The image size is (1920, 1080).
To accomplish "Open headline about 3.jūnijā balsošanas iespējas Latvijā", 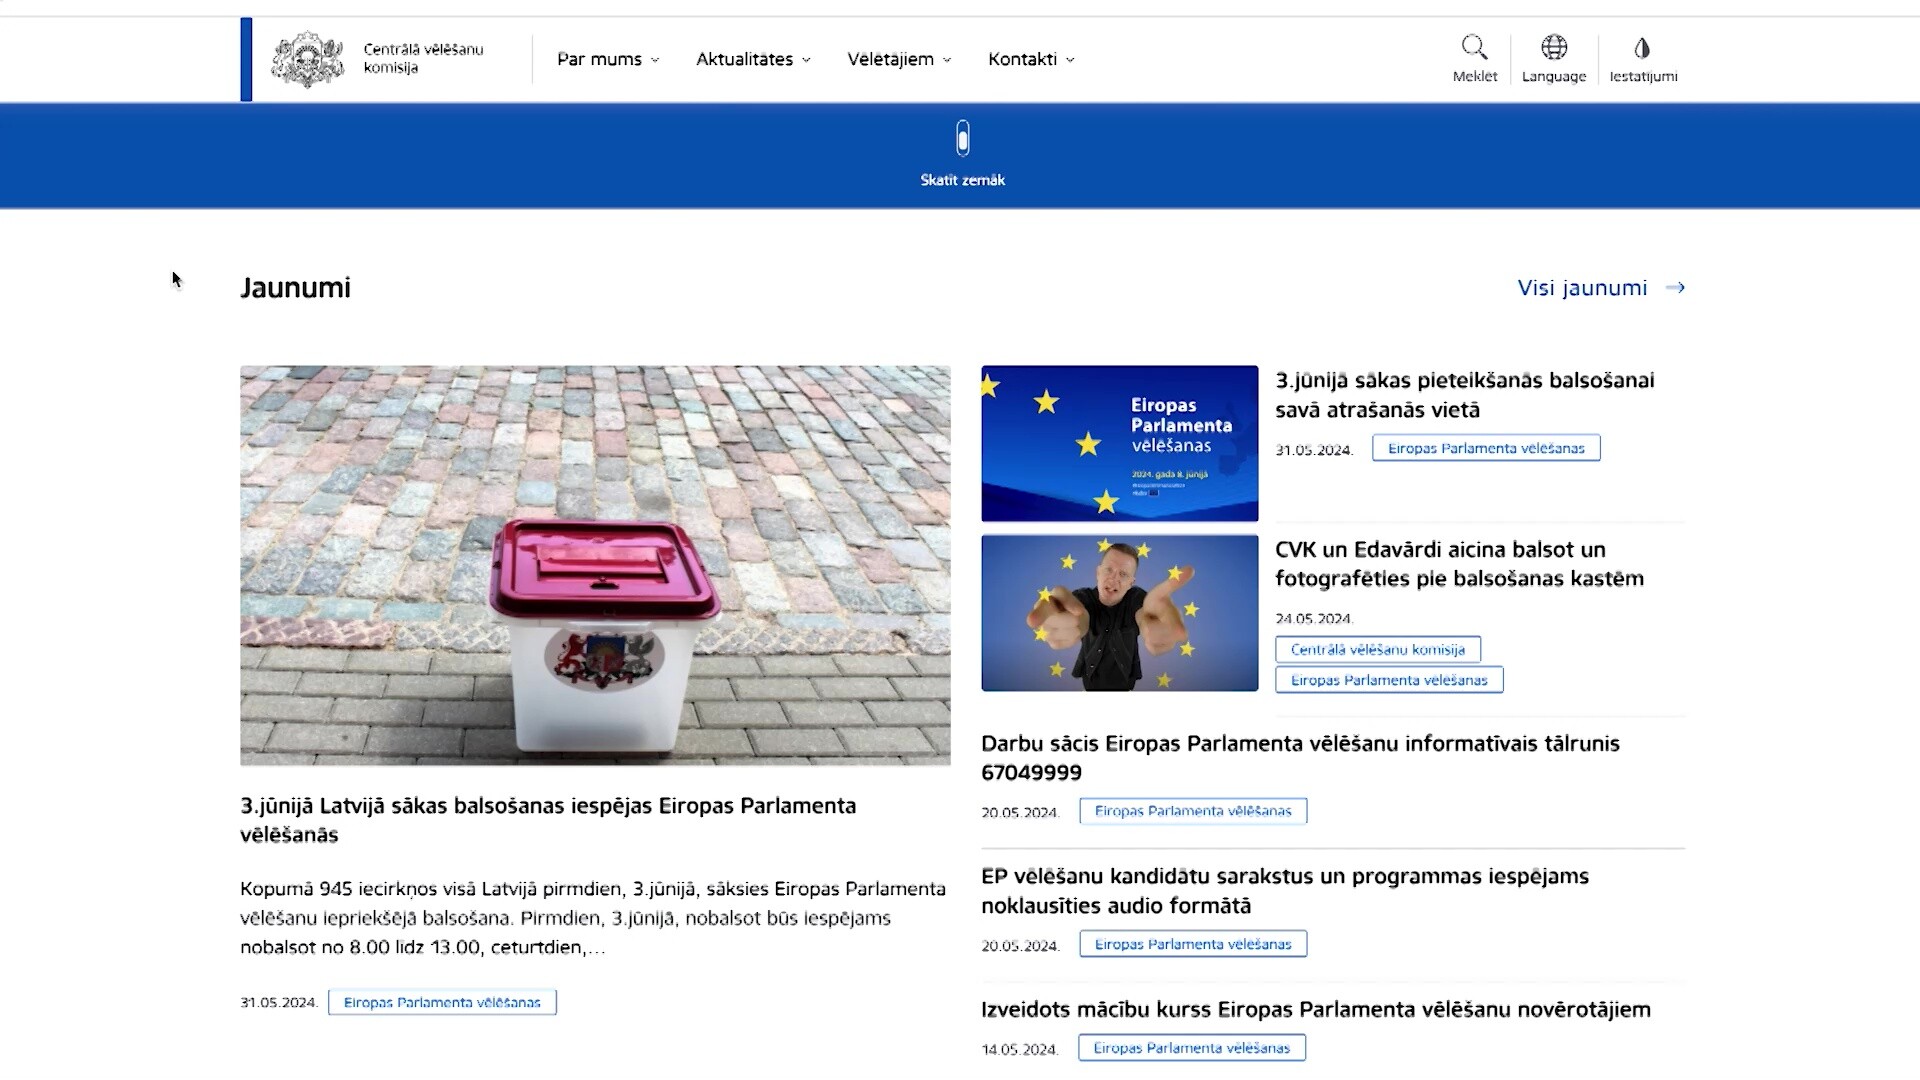I will coord(548,820).
